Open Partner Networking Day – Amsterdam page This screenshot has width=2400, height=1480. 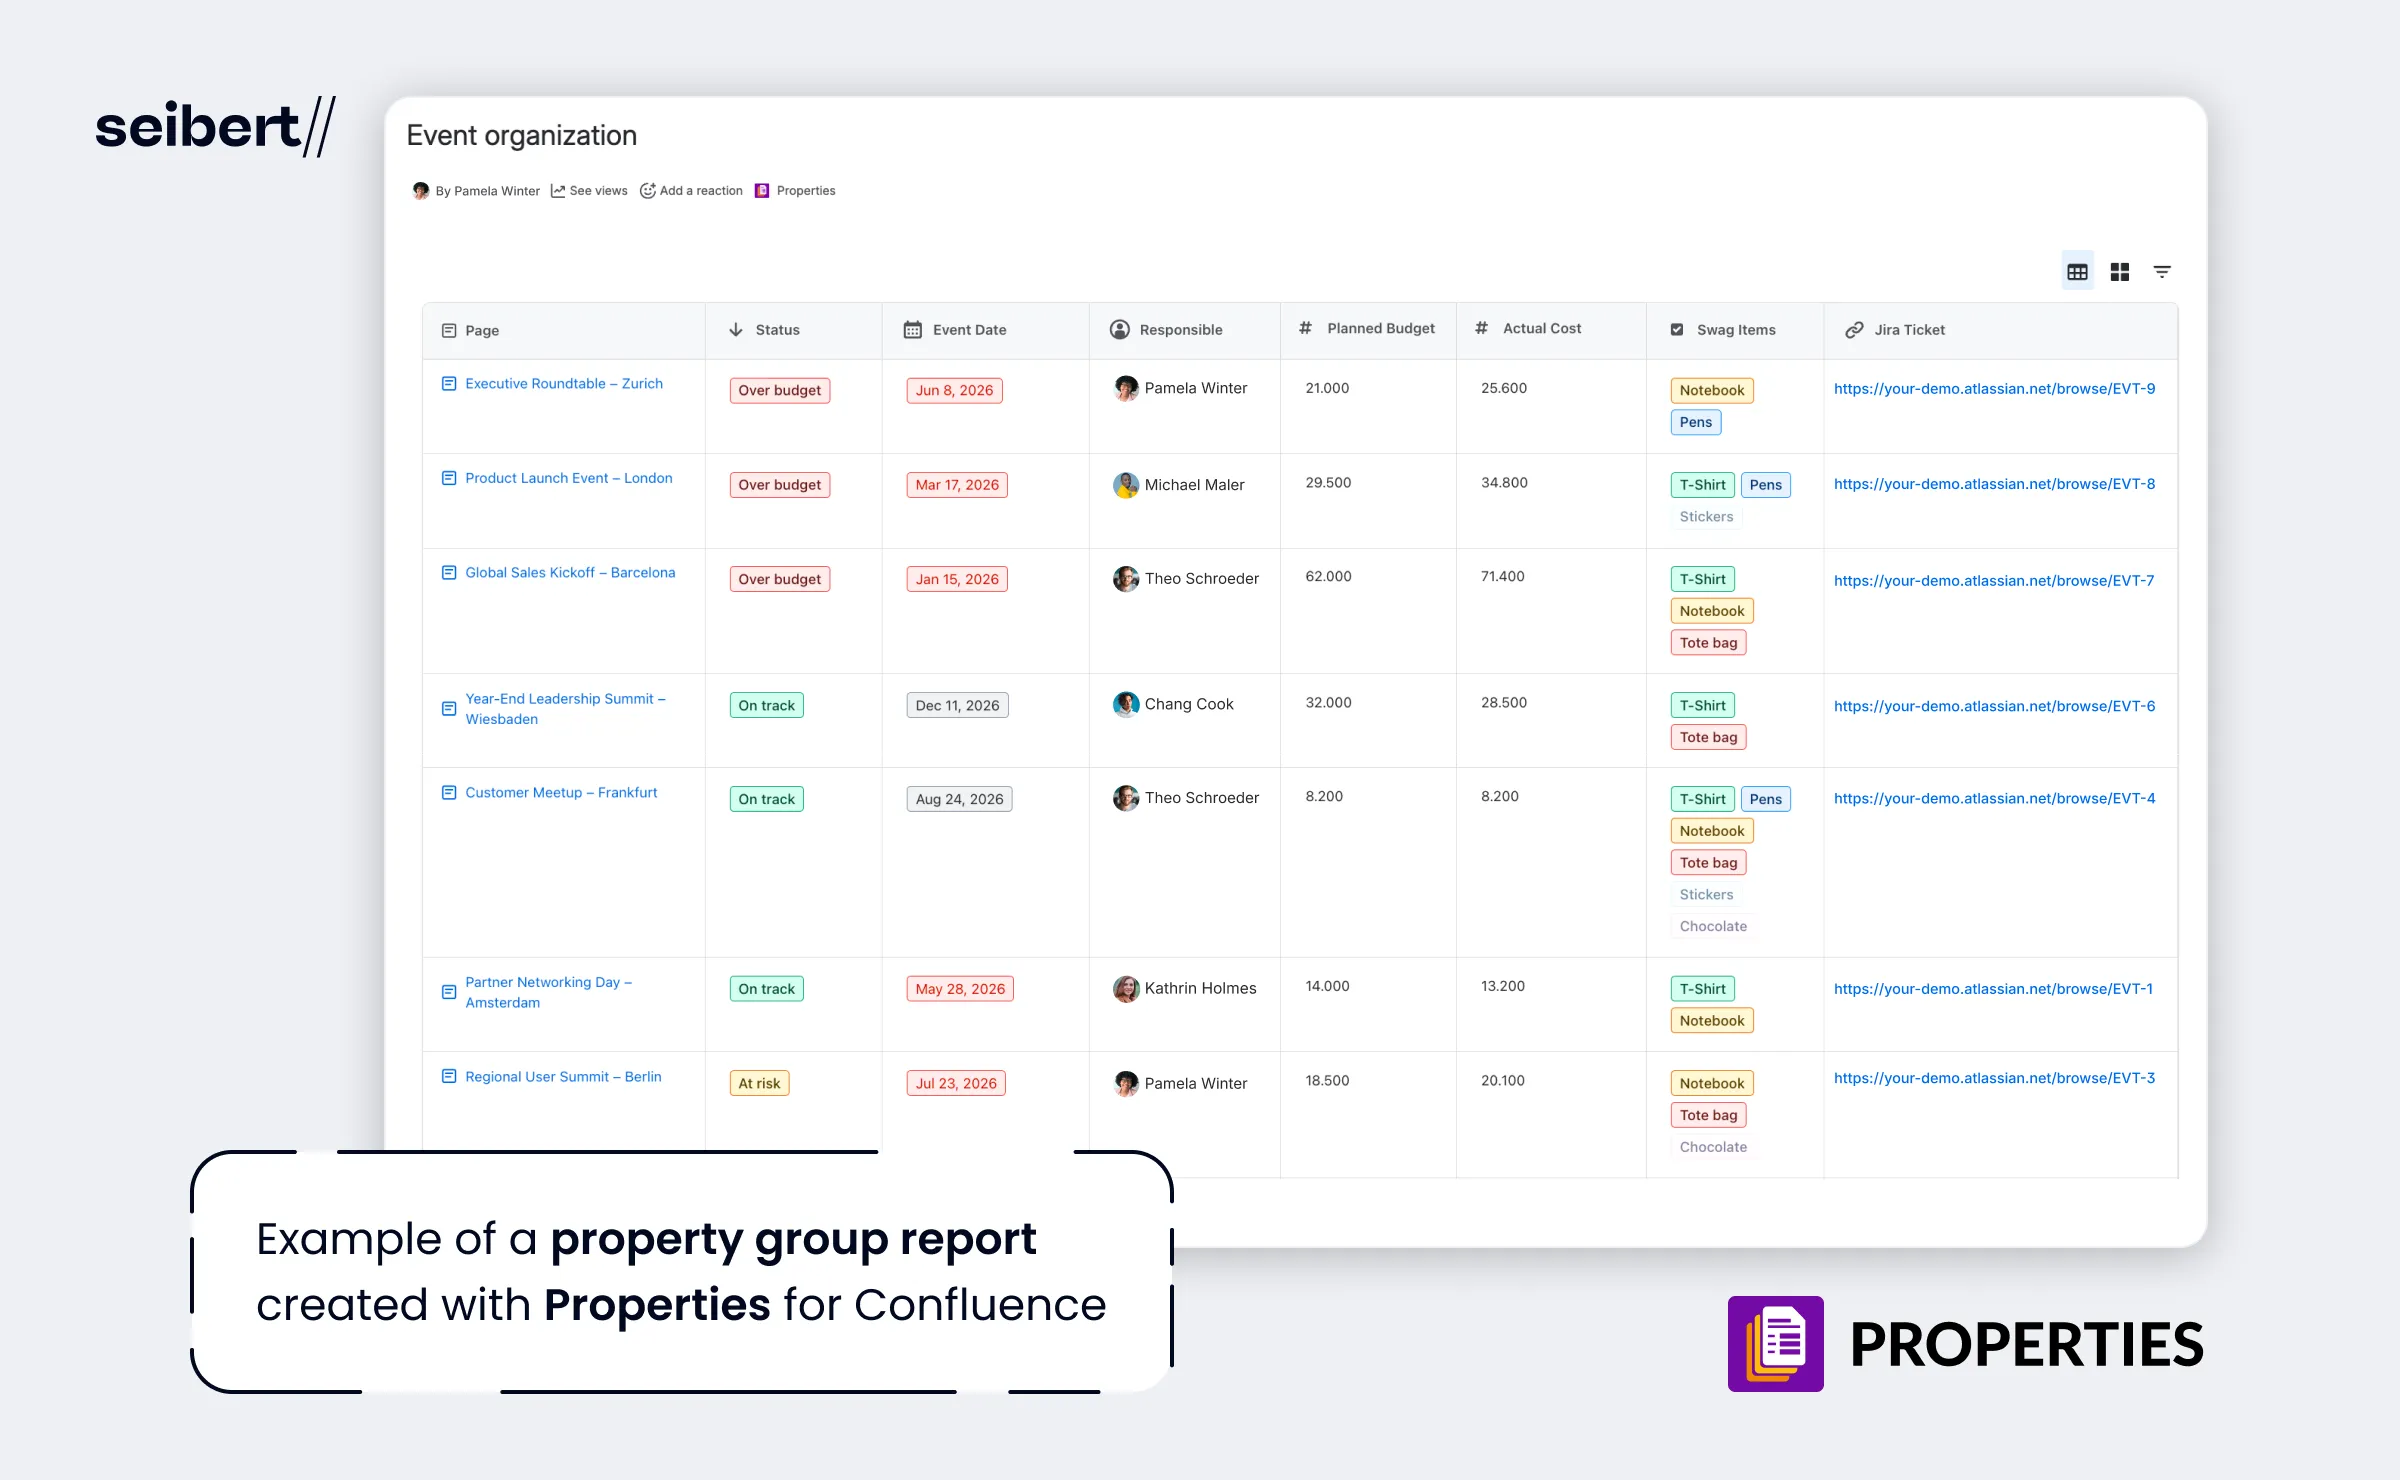[x=548, y=993]
